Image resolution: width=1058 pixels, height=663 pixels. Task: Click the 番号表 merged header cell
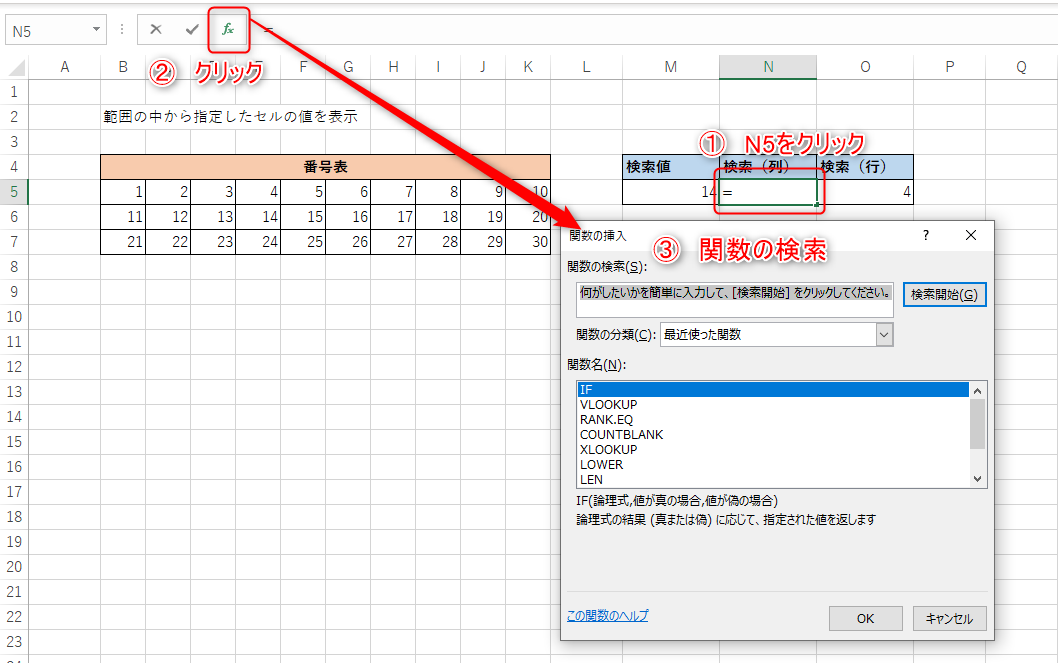coord(325,167)
